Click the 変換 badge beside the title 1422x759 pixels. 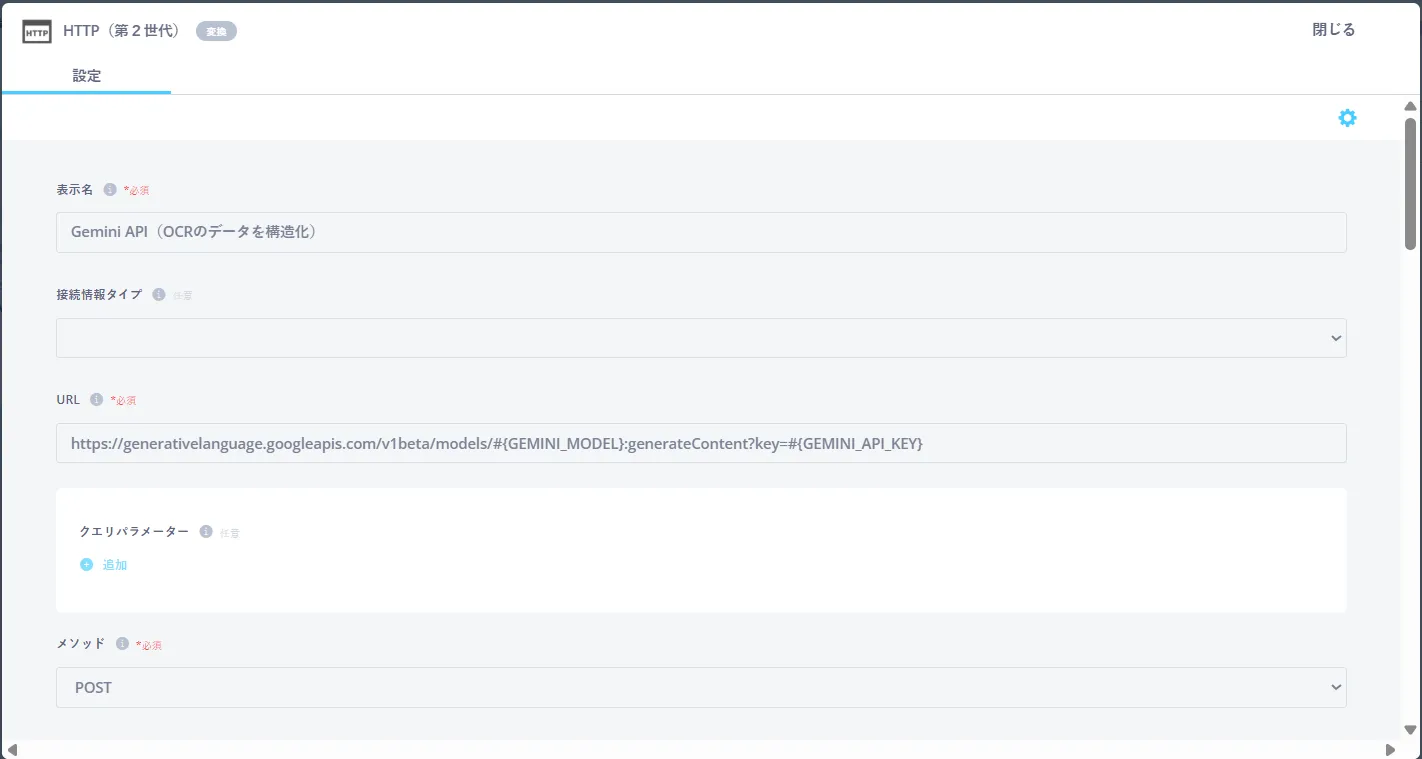coord(216,32)
